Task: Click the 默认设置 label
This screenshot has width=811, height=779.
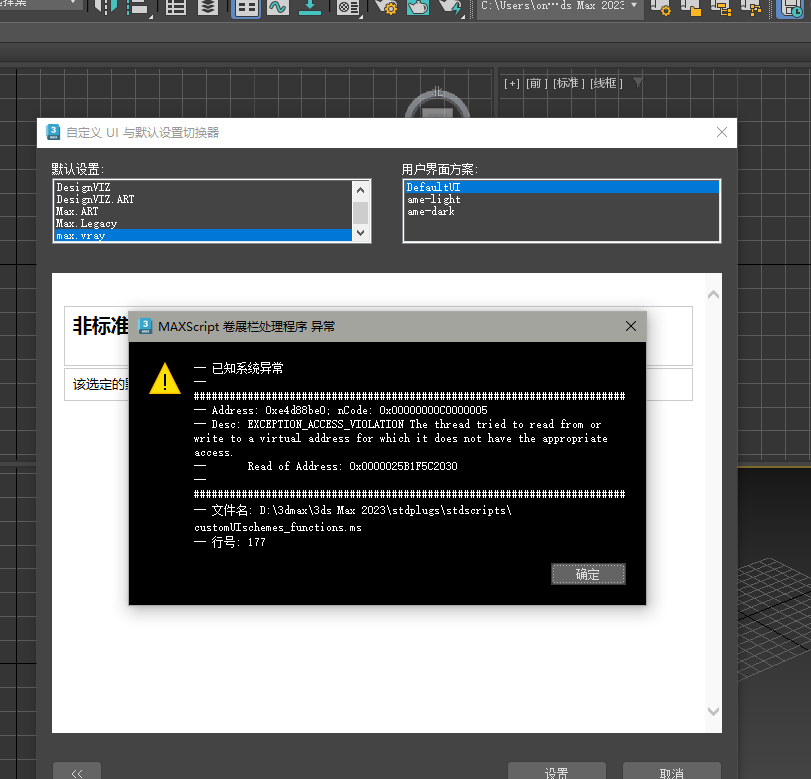Action: (x=78, y=169)
